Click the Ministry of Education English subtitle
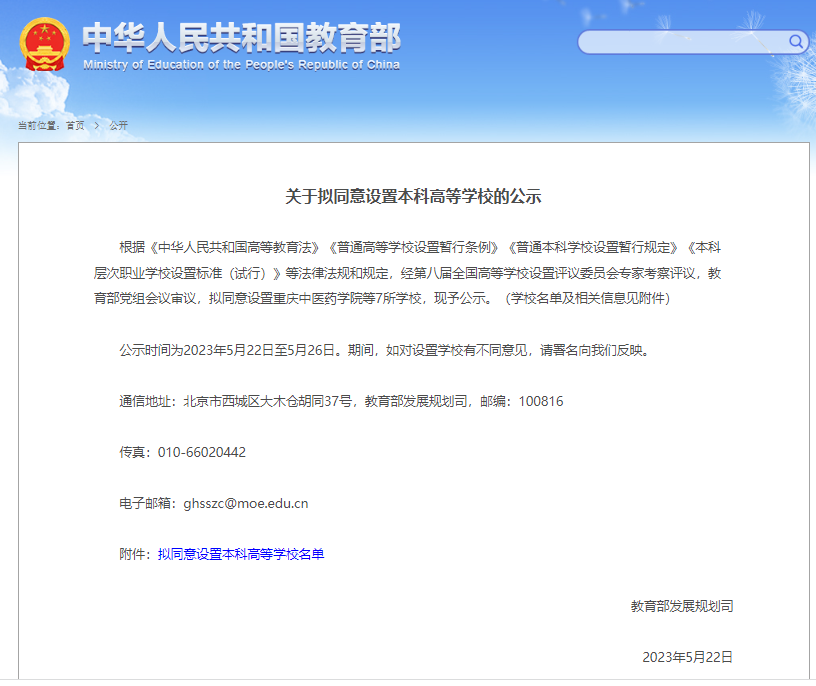This screenshot has width=816, height=686. (x=241, y=65)
